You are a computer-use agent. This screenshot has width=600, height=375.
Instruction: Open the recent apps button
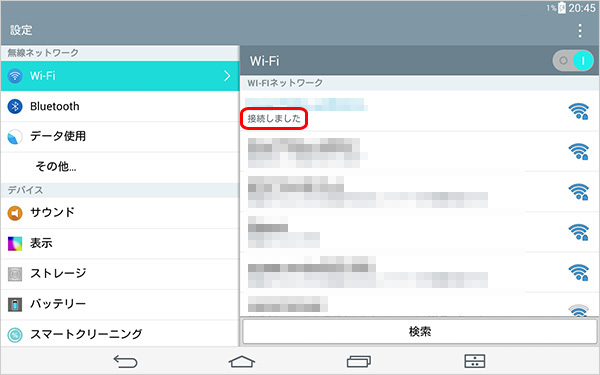[359, 361]
